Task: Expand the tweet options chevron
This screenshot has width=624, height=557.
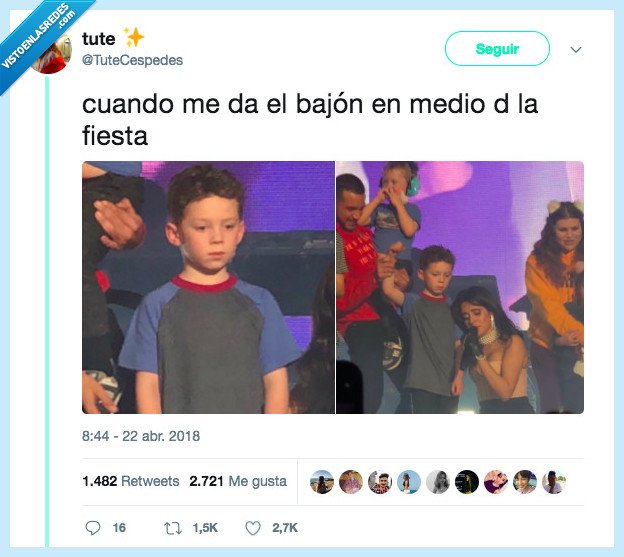Action: click(576, 50)
